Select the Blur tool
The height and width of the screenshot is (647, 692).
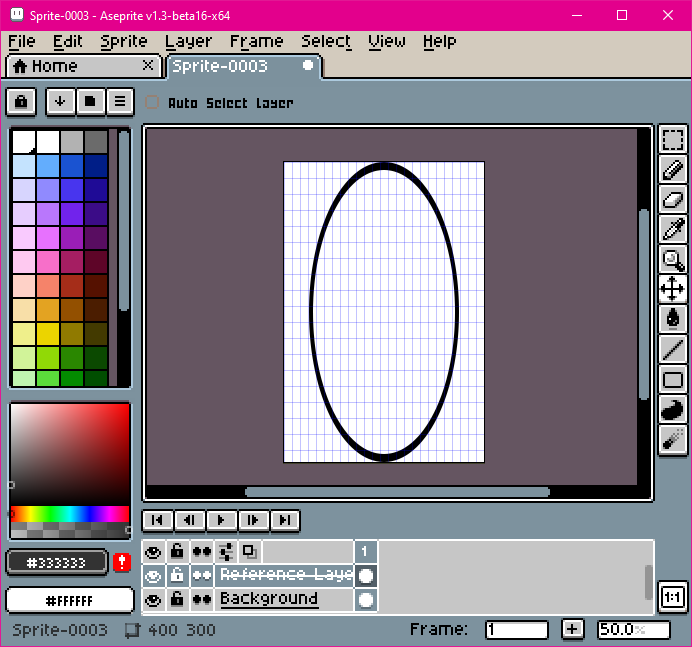(x=673, y=440)
